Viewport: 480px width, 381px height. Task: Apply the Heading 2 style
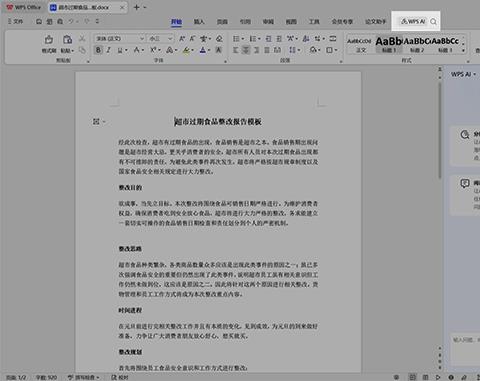click(417, 45)
